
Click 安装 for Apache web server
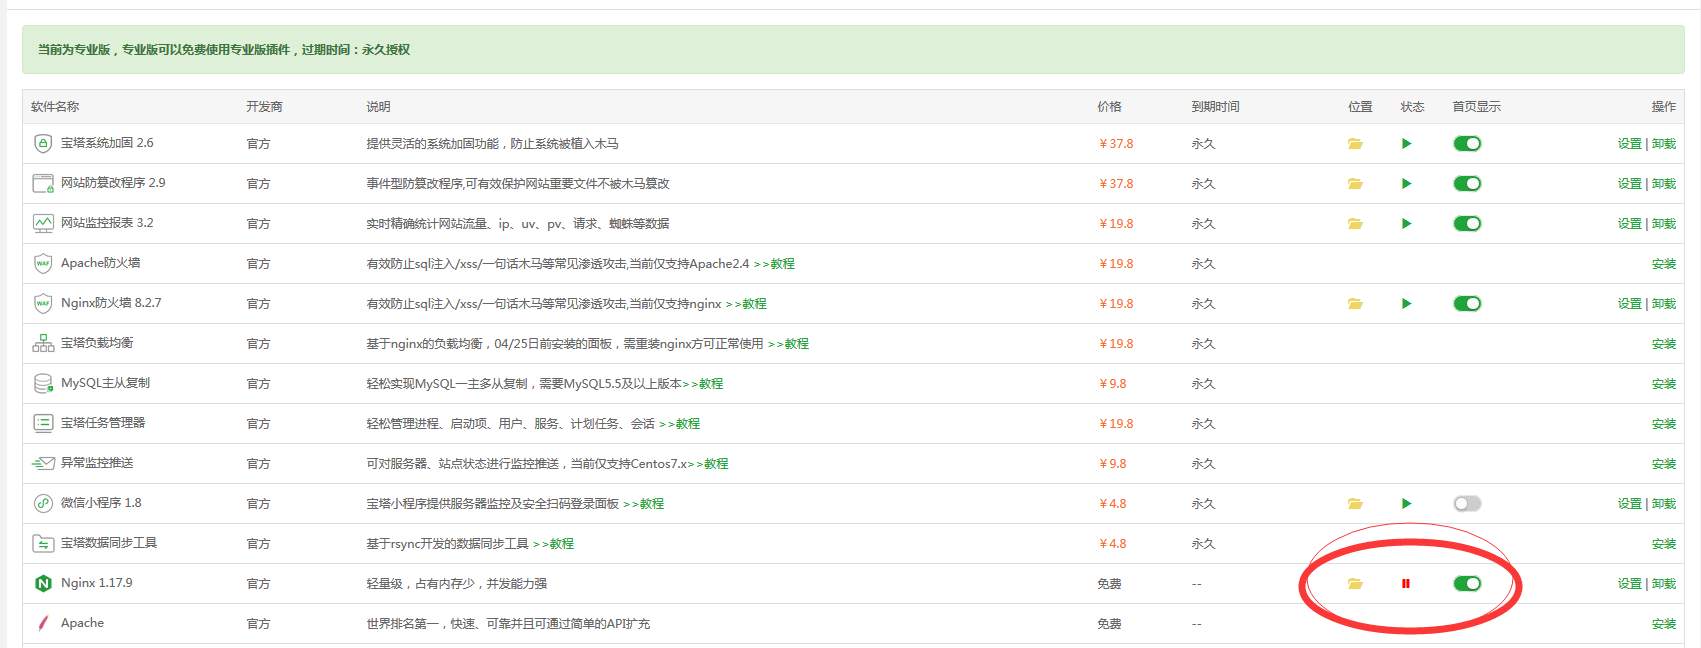[1664, 624]
